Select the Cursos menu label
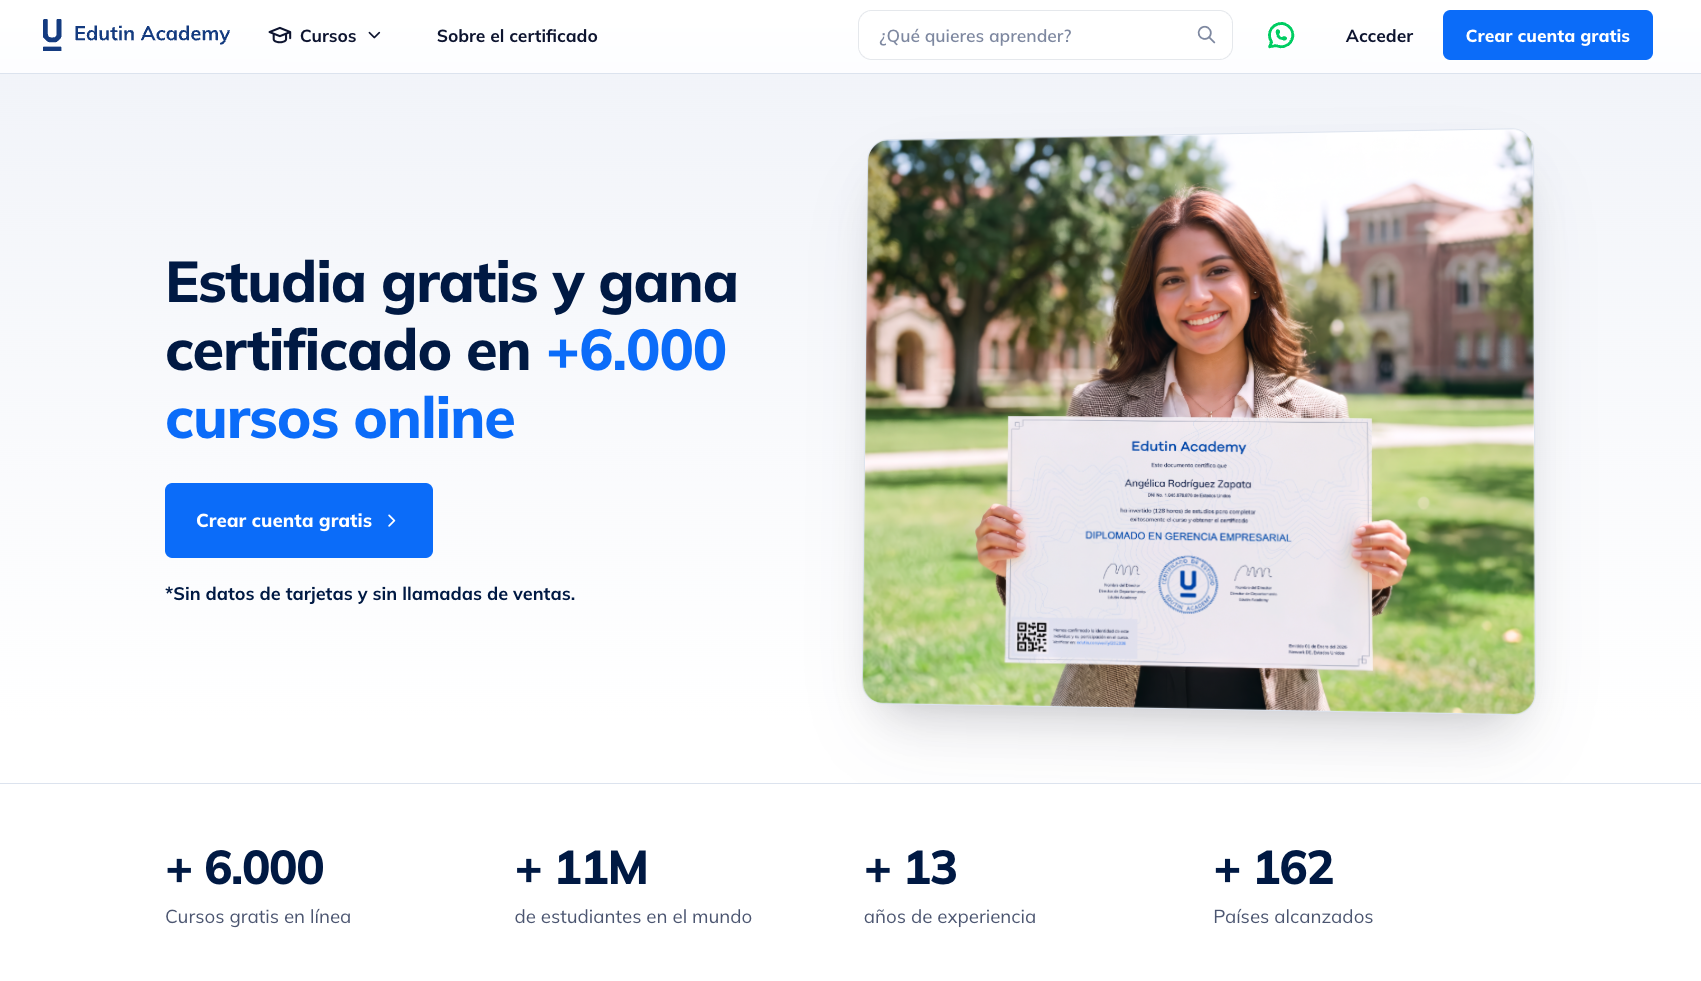Viewport: 1701px width, 981px height. tap(328, 36)
